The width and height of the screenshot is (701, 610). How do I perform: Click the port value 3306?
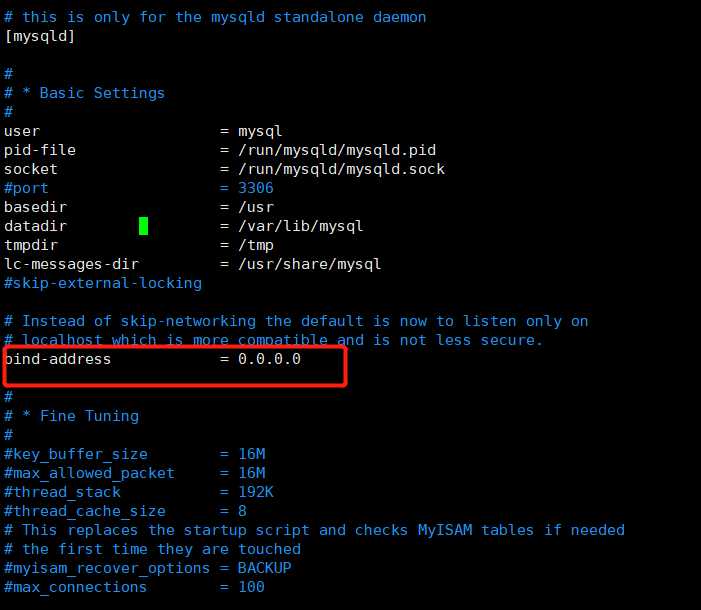click(255, 188)
